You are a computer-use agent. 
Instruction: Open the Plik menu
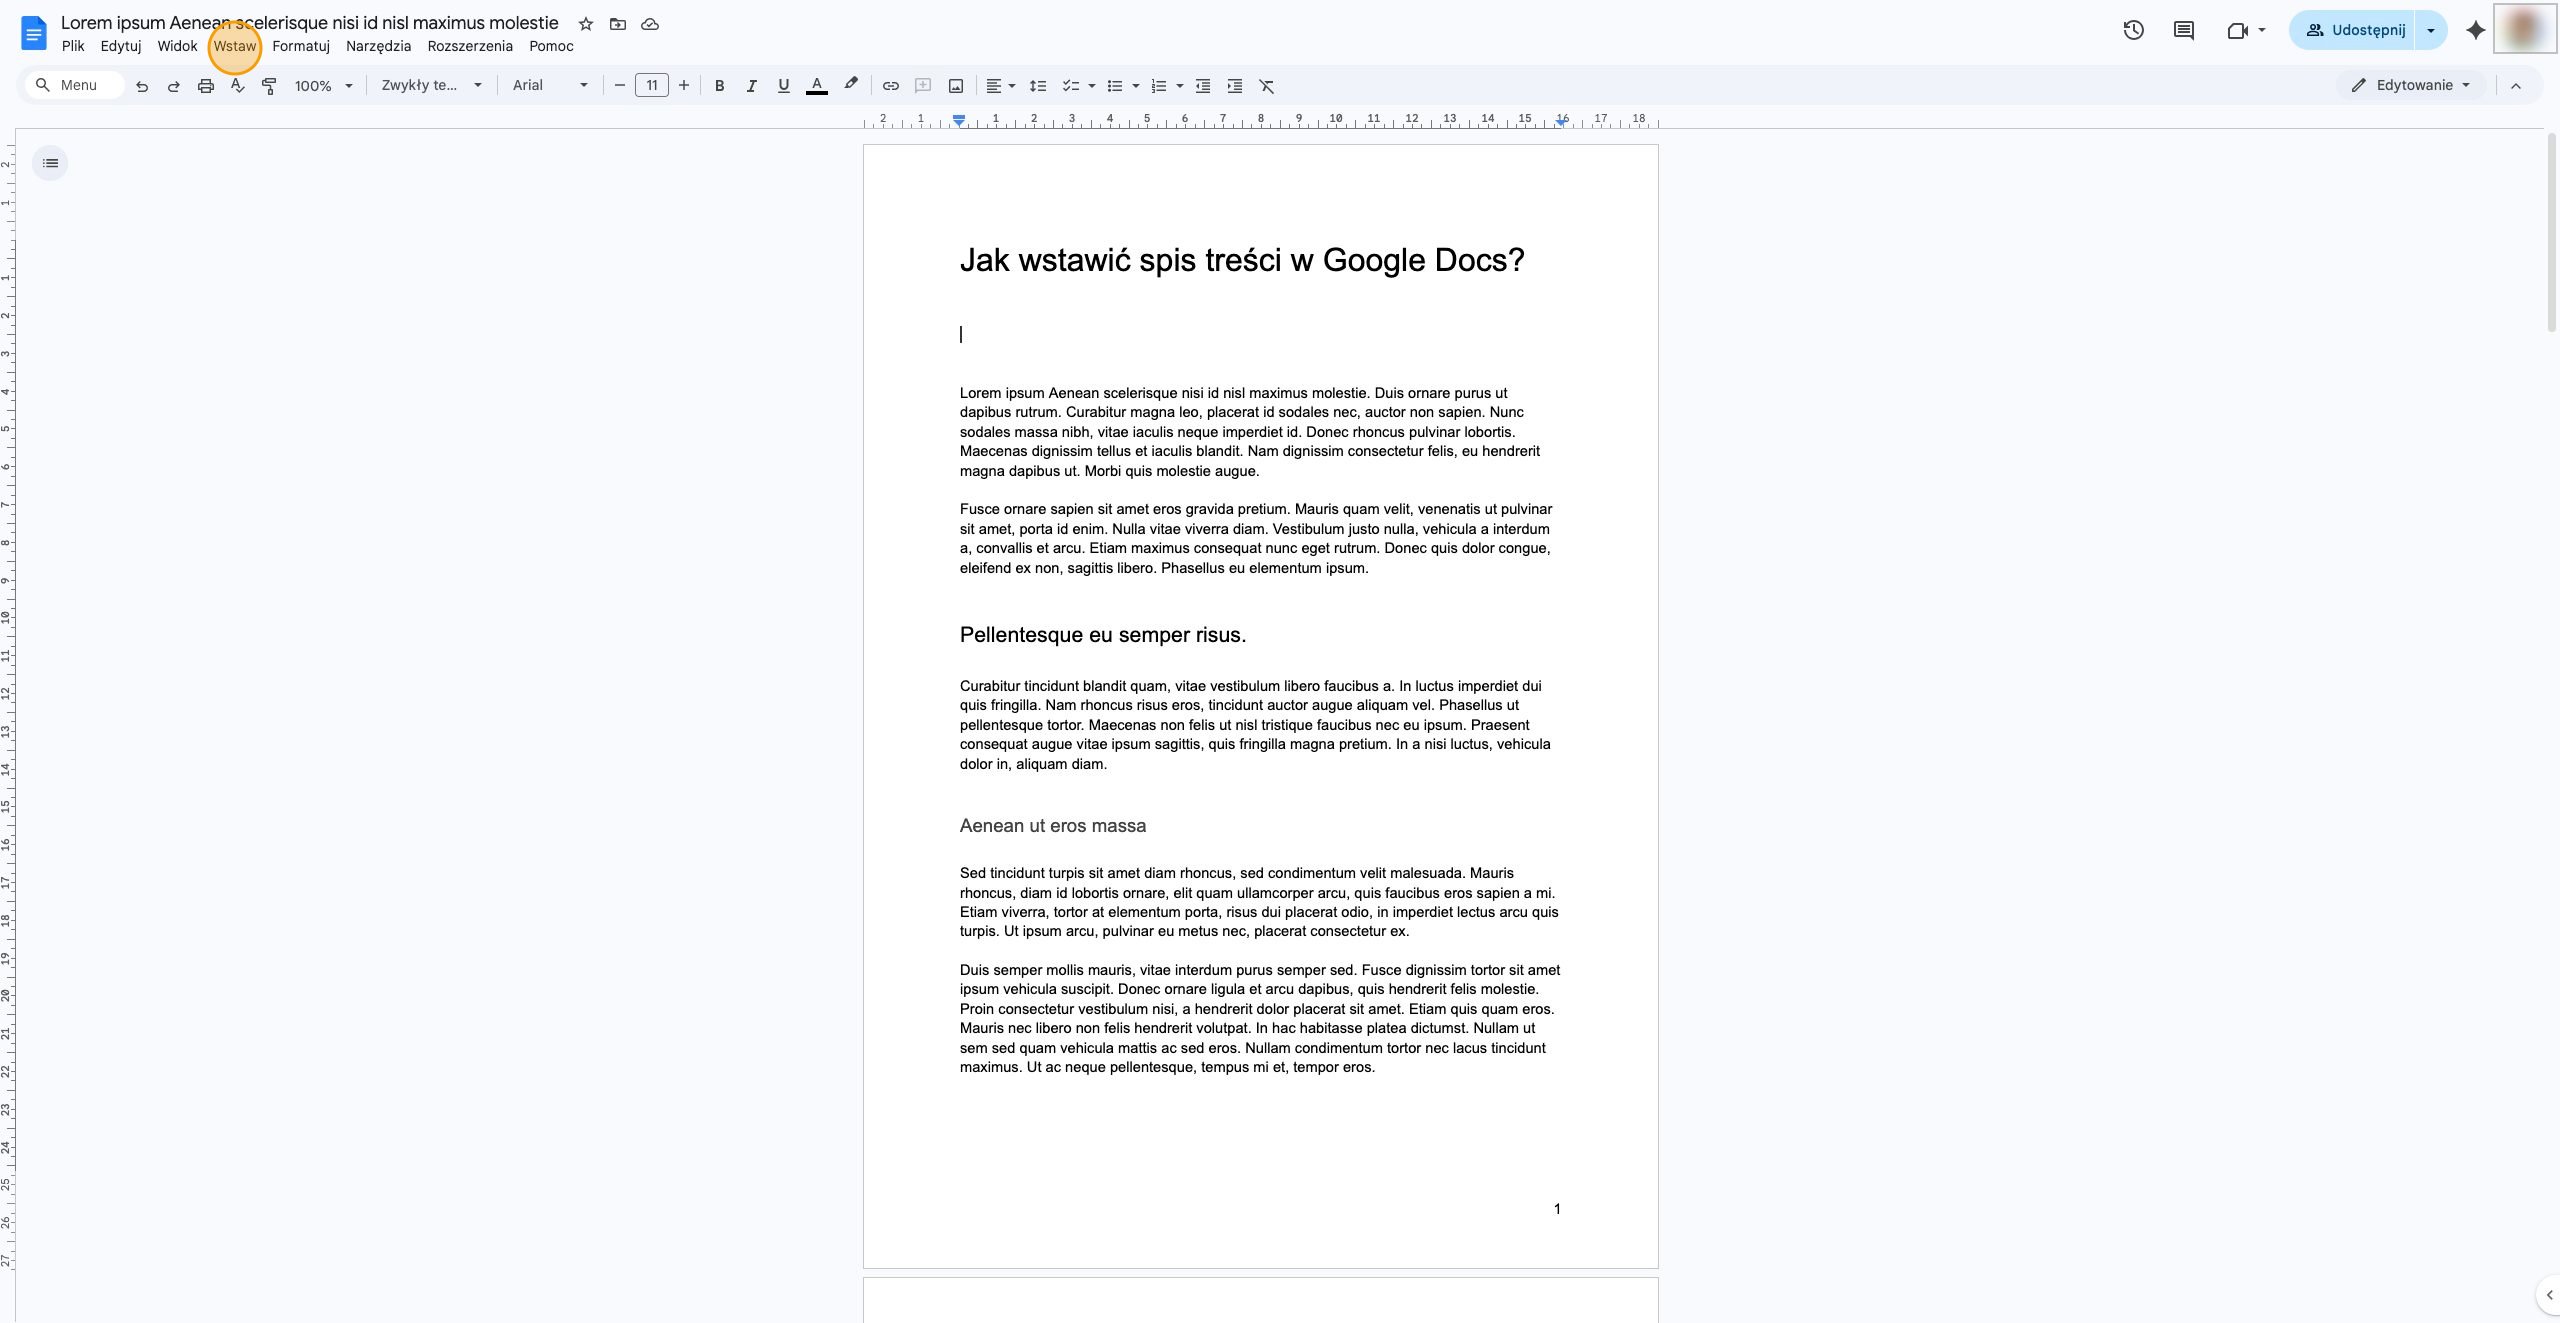(73, 46)
